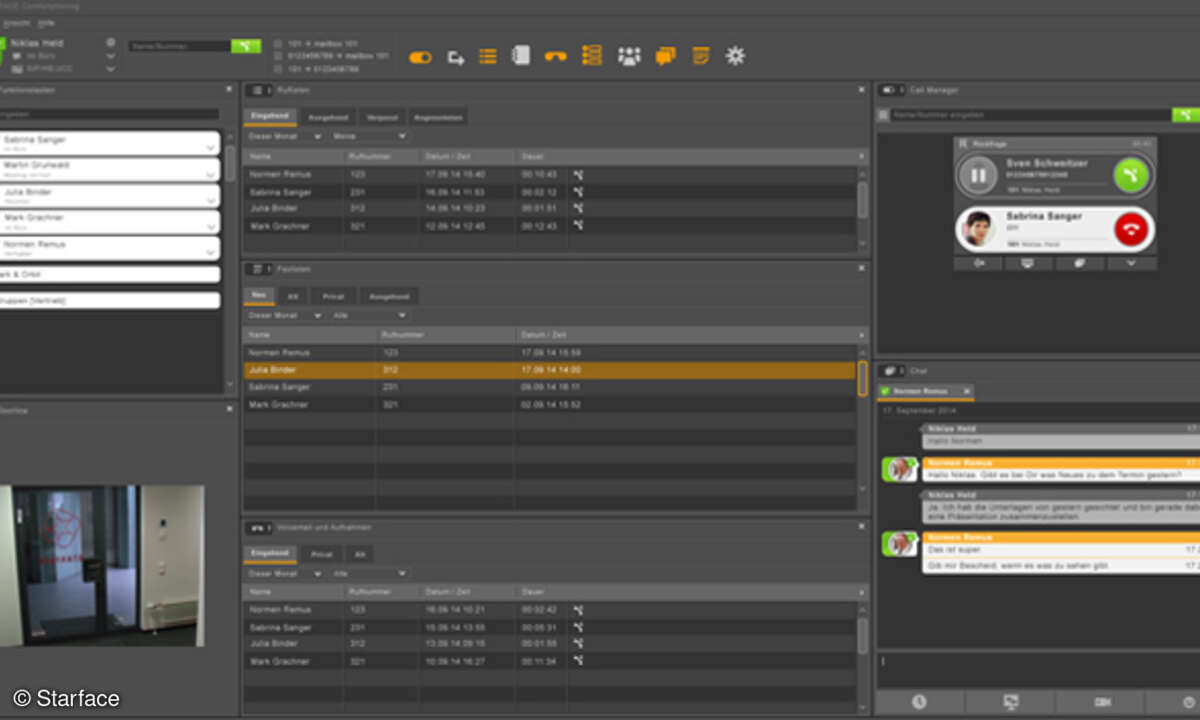Click the orange document toolbar icon

[701, 56]
